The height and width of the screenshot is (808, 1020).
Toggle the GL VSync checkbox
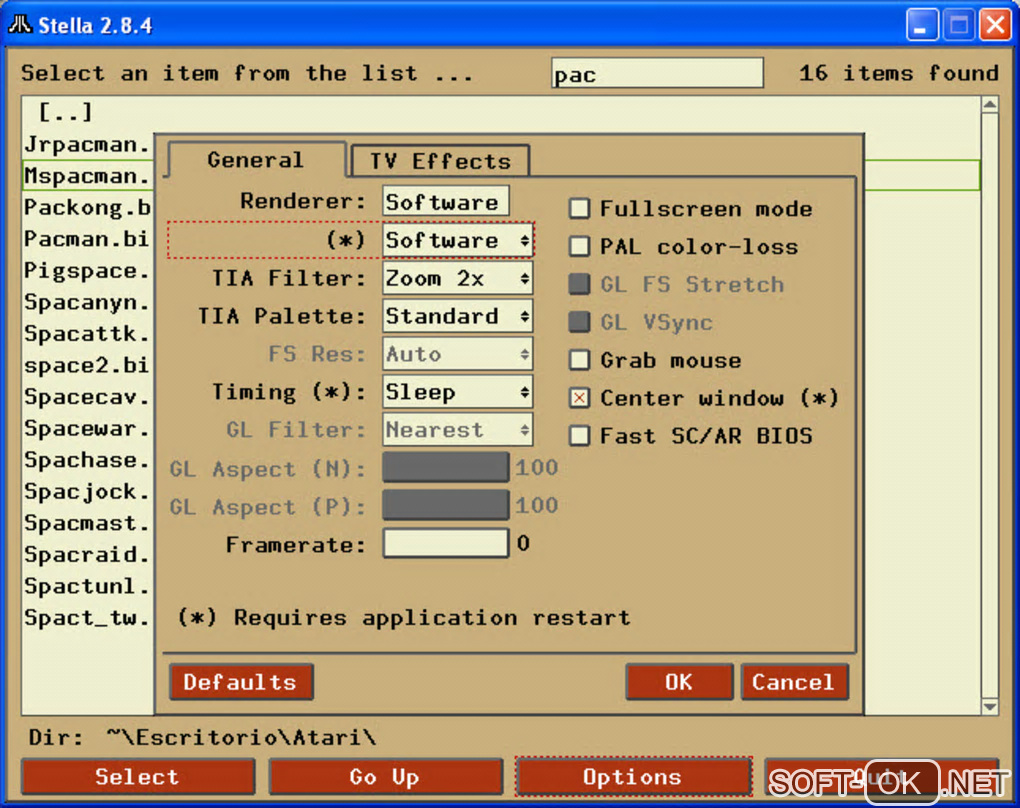click(x=579, y=322)
